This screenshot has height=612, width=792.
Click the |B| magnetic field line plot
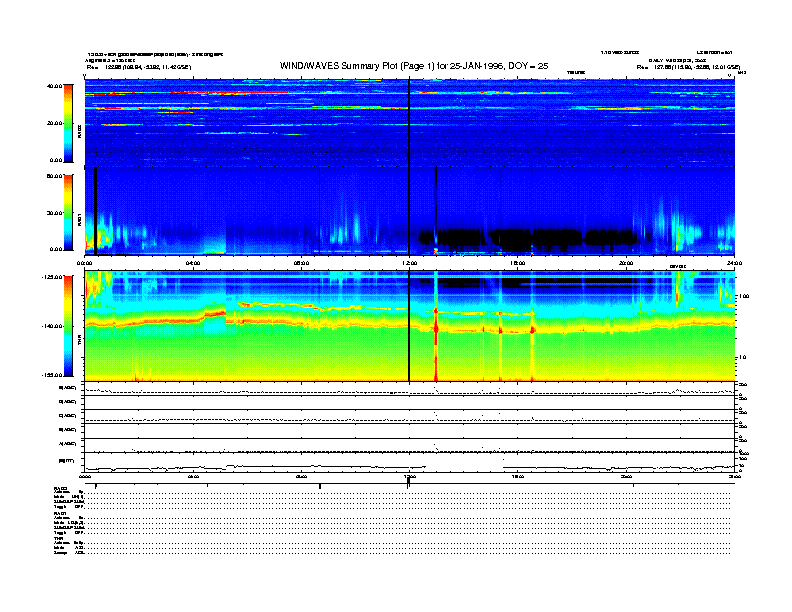click(410, 463)
